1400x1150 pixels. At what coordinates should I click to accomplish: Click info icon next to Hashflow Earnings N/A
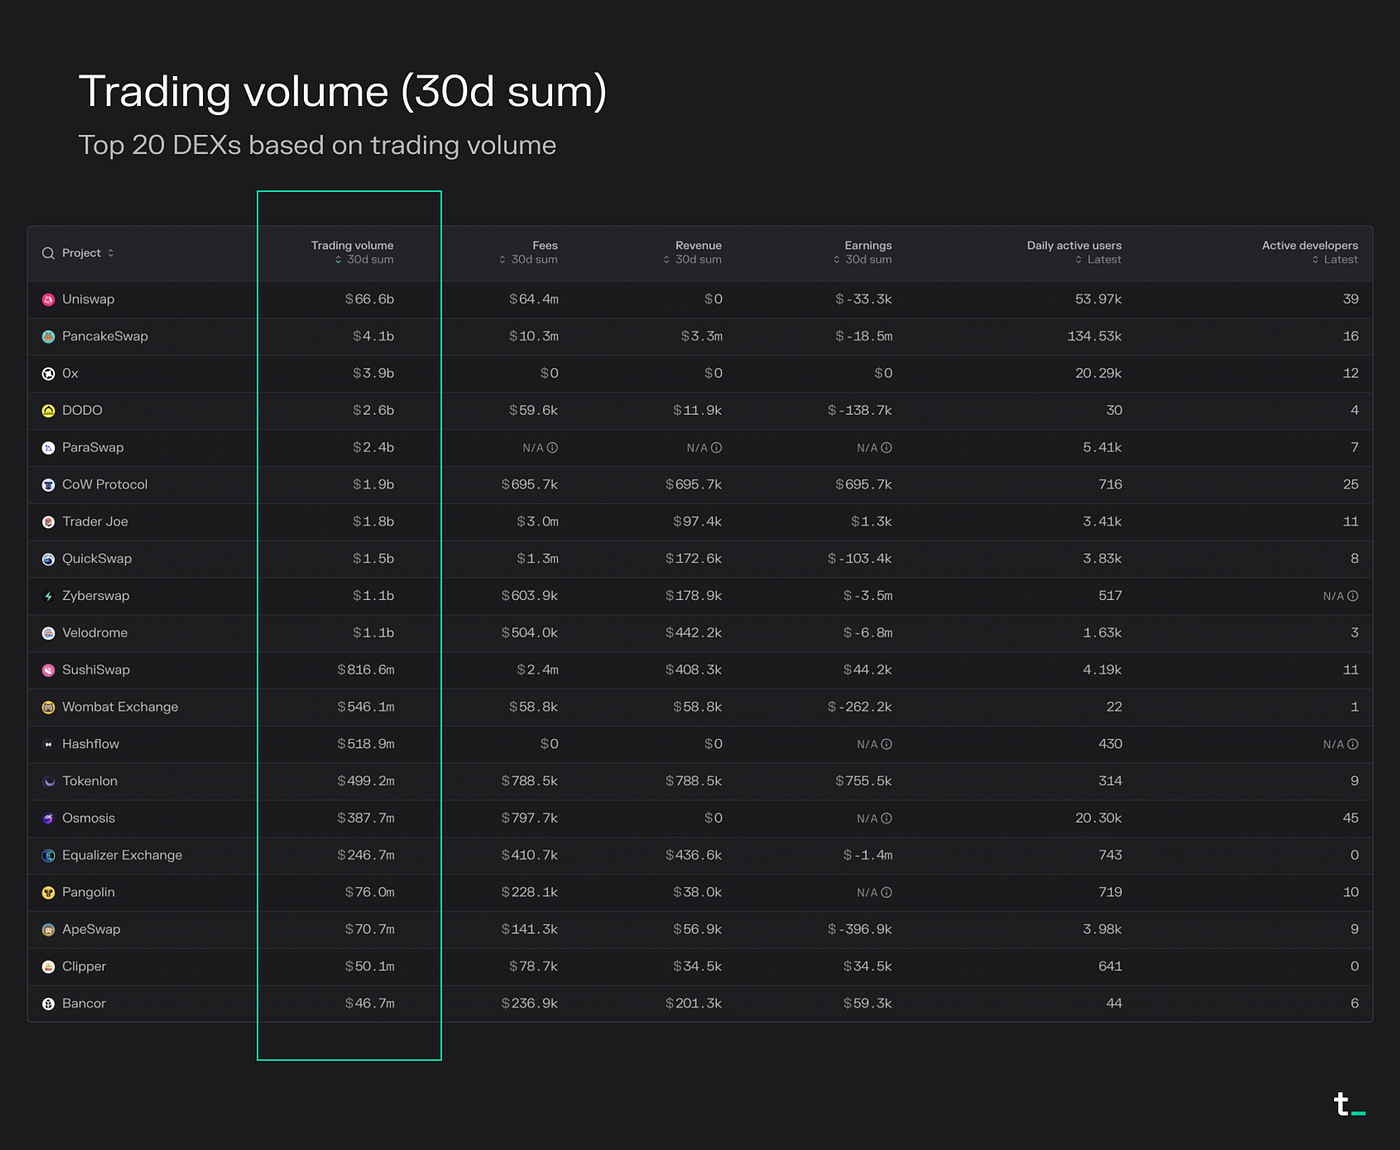887,744
